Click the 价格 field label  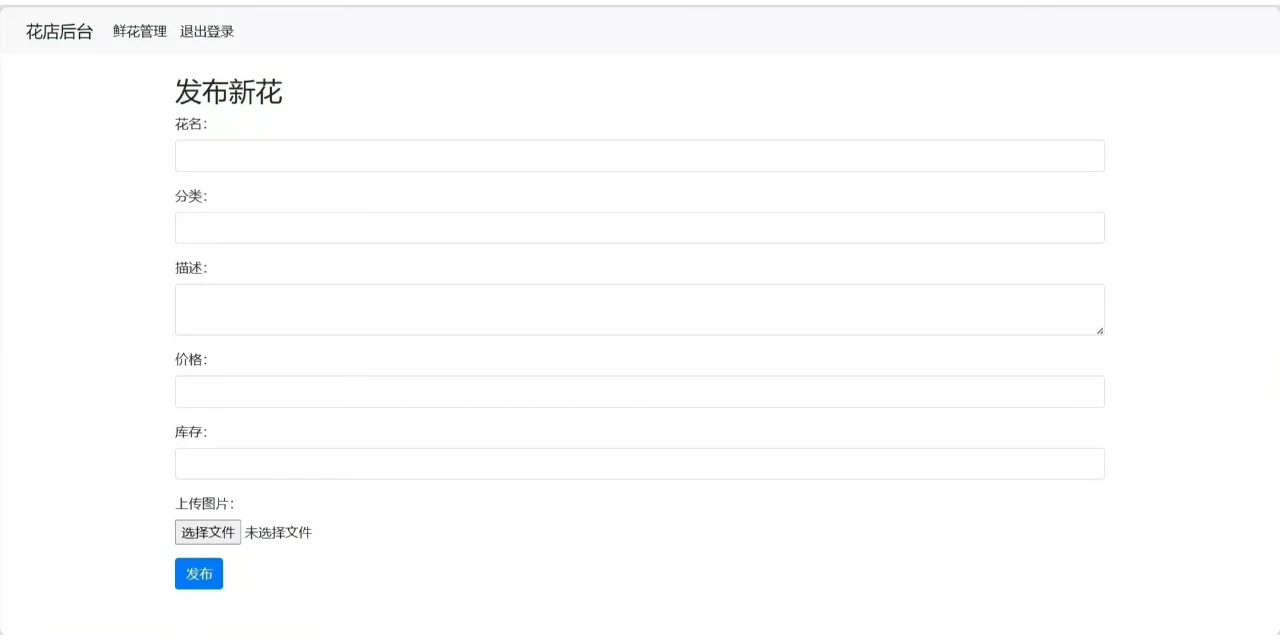190,360
